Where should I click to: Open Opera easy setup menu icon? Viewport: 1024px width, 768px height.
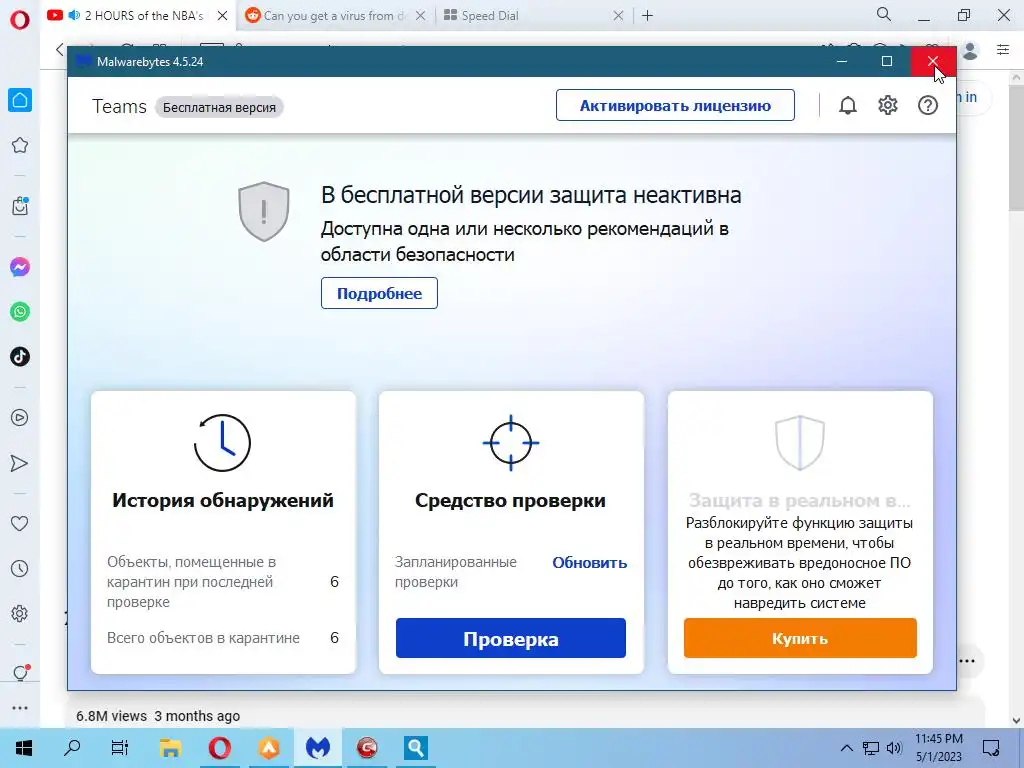coord(1003,50)
